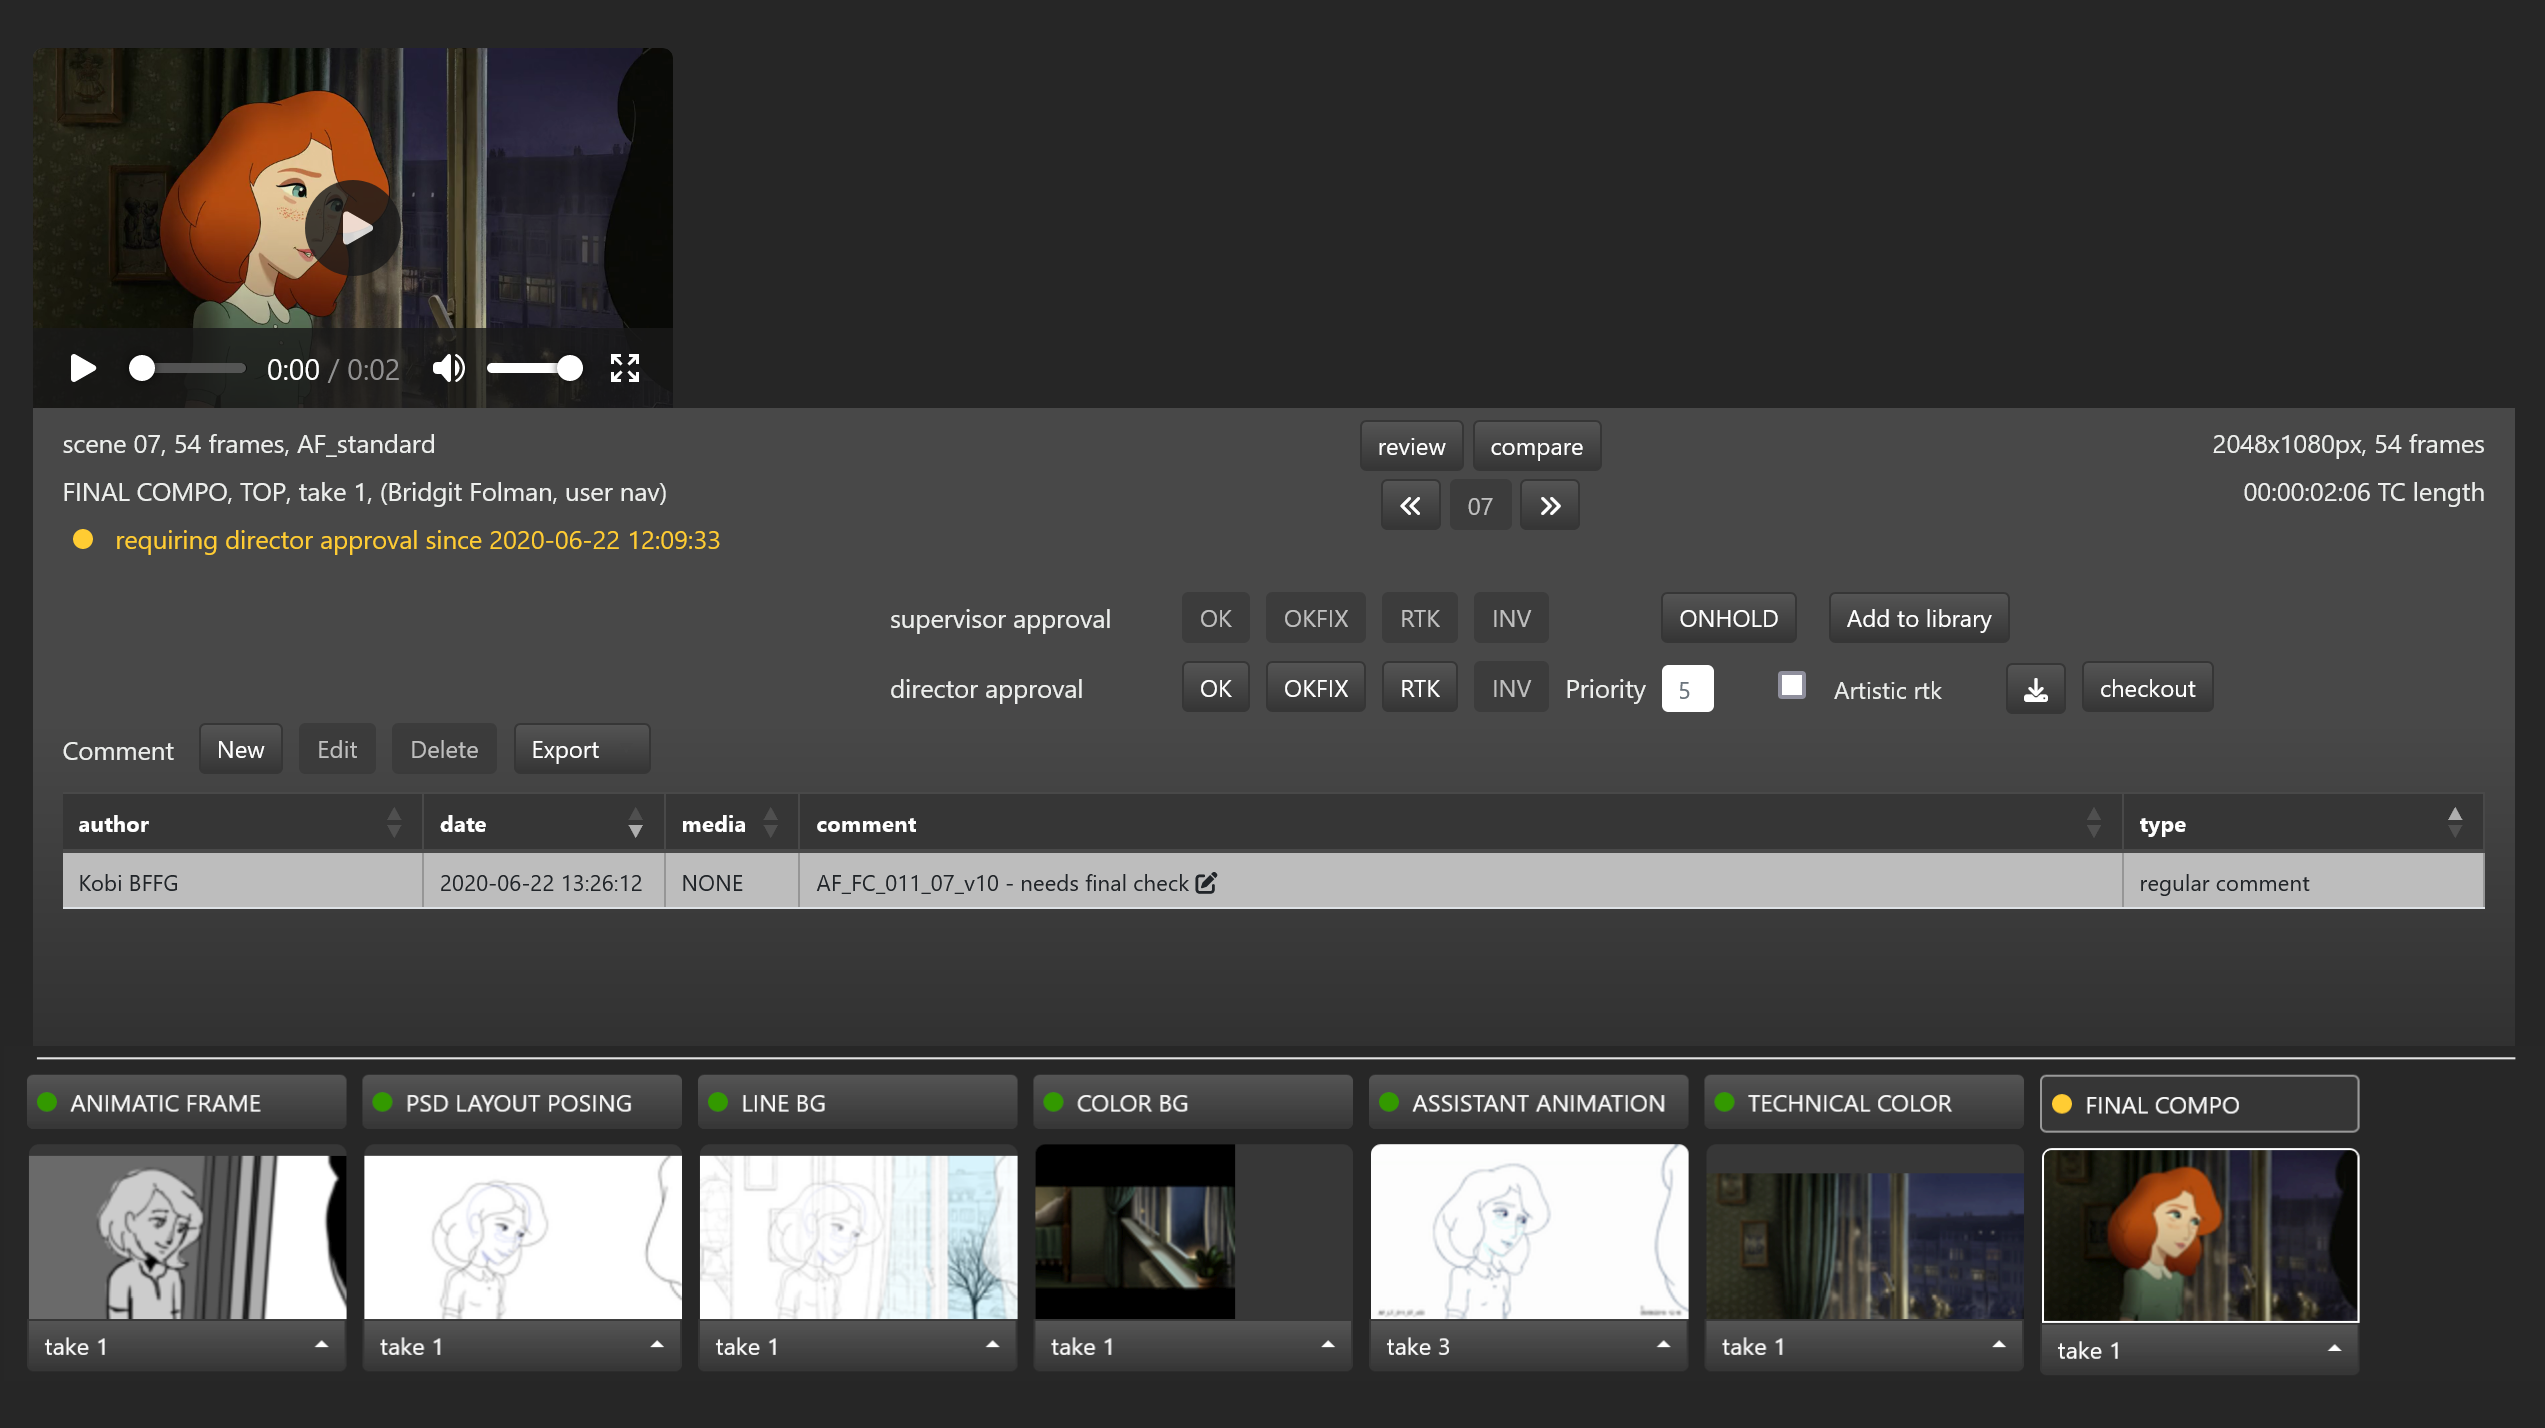
Task: Click the play icon in video controls
Action: 83,369
